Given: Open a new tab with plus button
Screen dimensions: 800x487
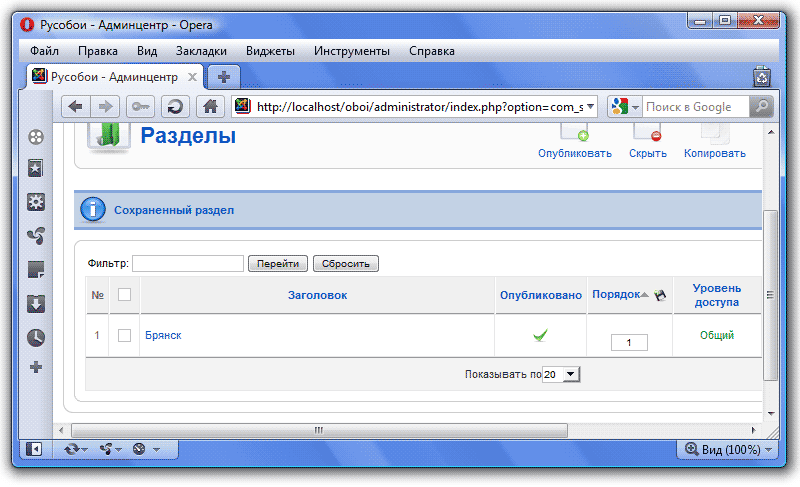Looking at the screenshot, I should tap(224, 77).
